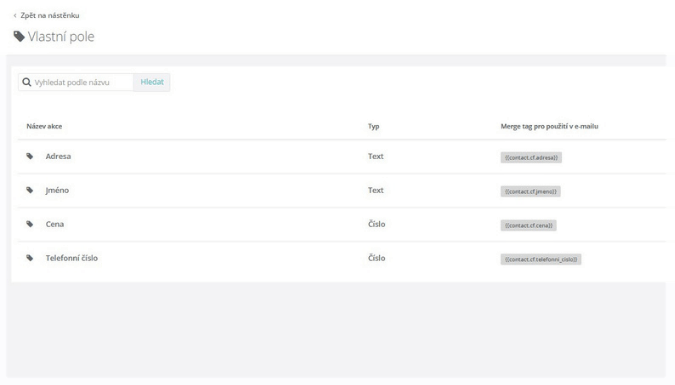Viewport: 675px width, 385px height.
Task: Select the contact.cf.jmeno merge tag
Action: [x=531, y=192]
